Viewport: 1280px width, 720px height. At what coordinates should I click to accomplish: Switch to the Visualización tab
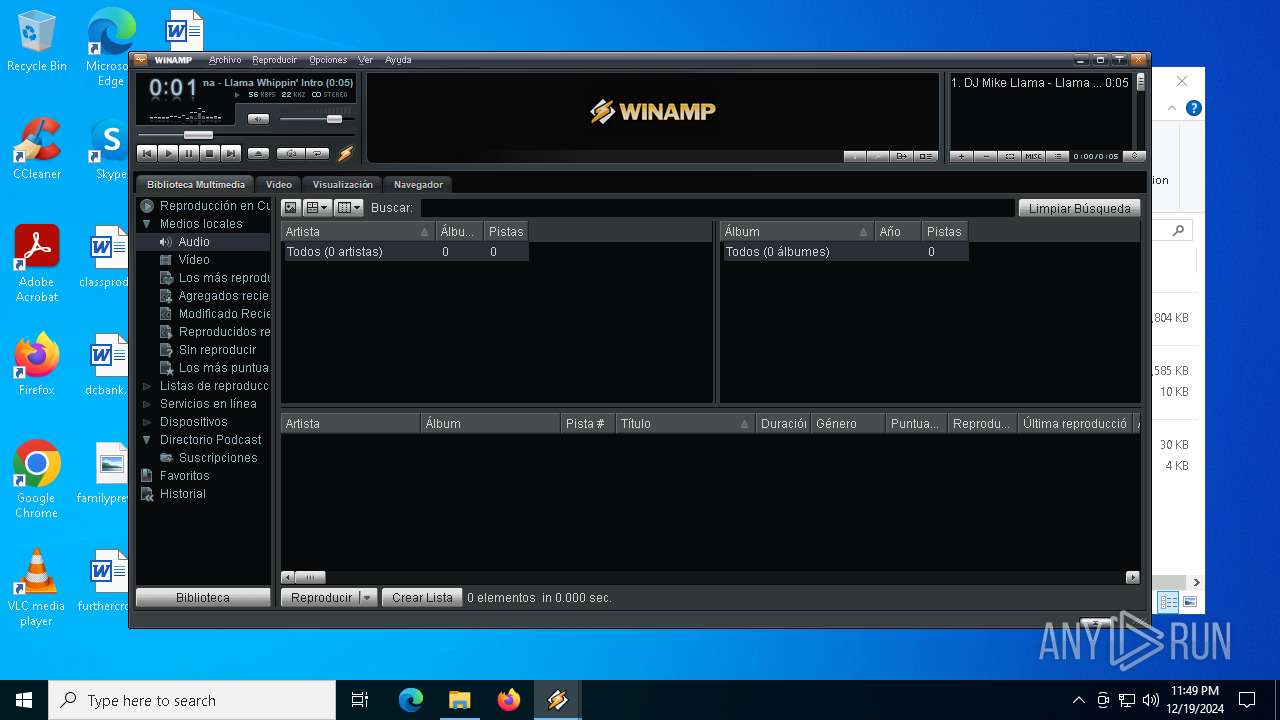pos(343,184)
